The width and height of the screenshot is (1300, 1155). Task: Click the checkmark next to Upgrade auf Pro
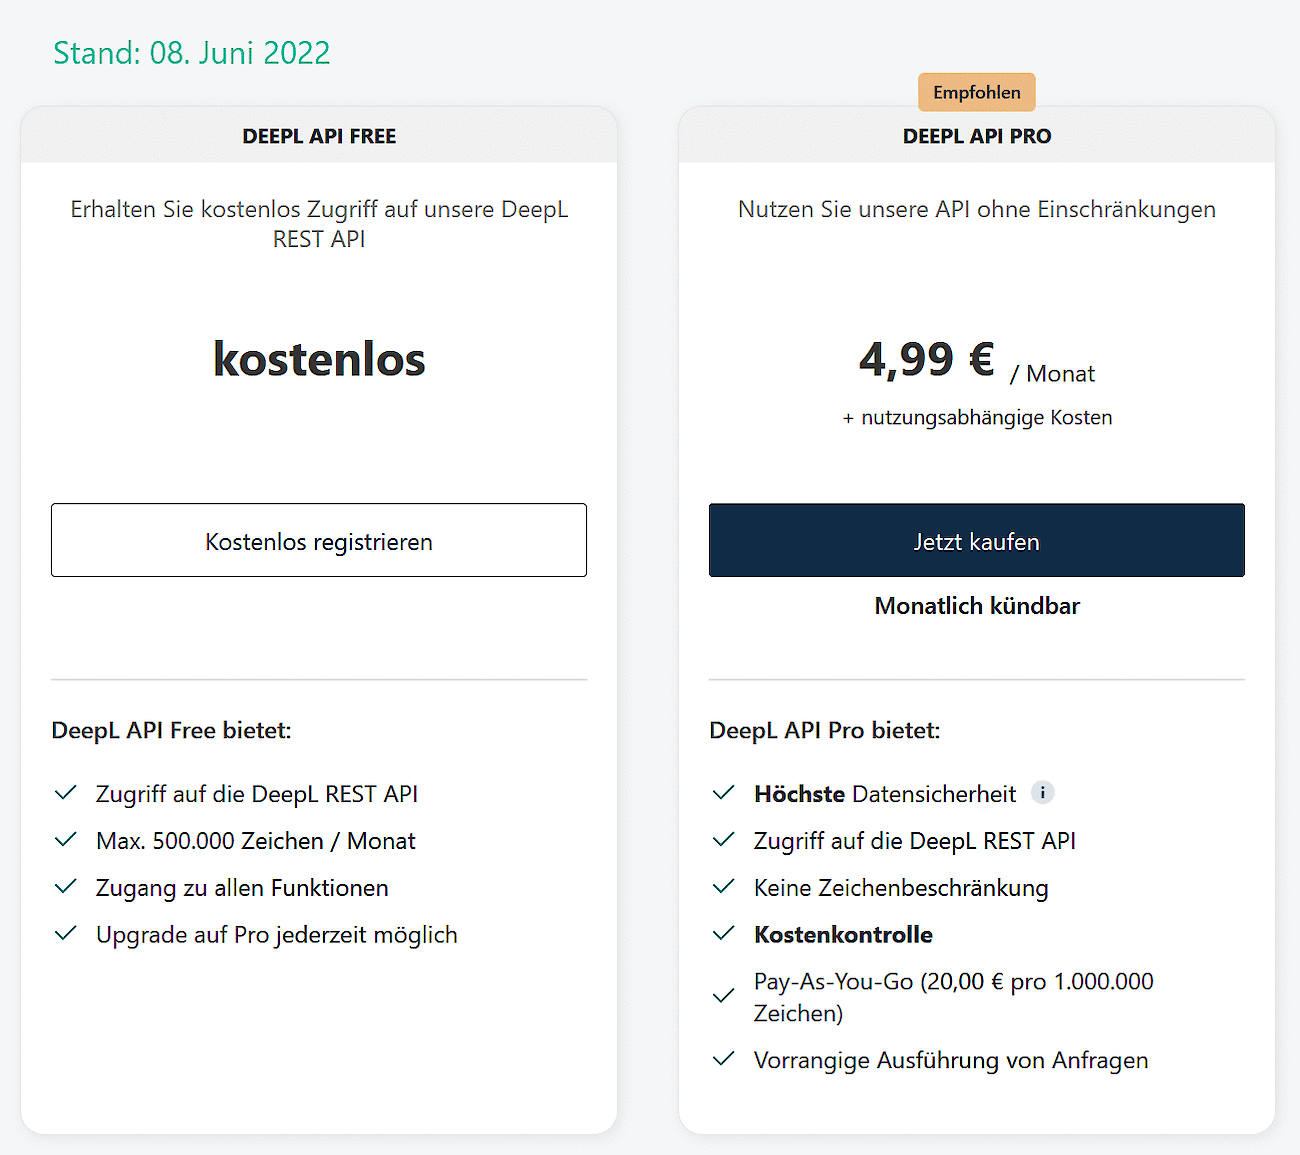(x=65, y=934)
